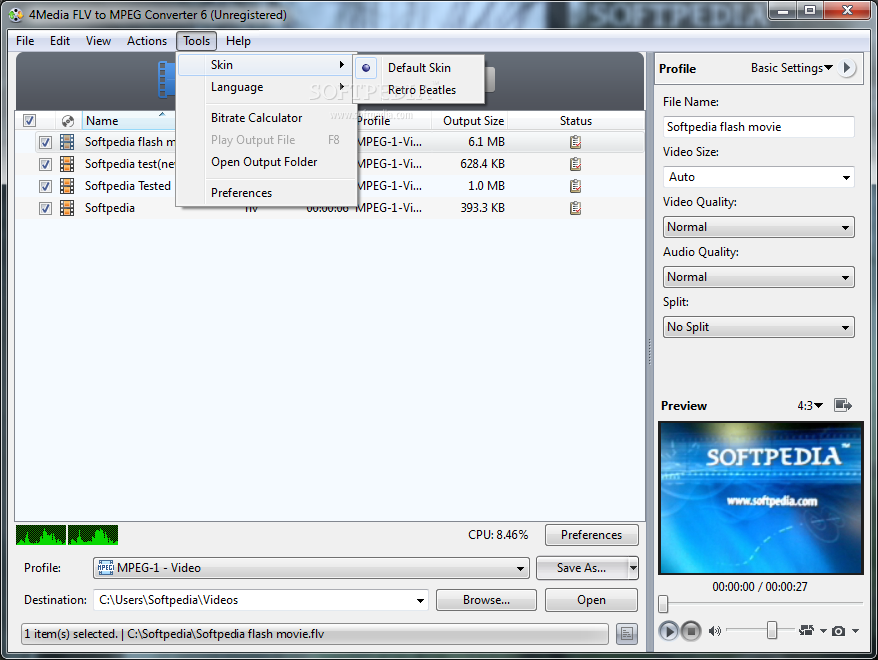Open the Video Quality dropdown
878x660 pixels.
759,227
